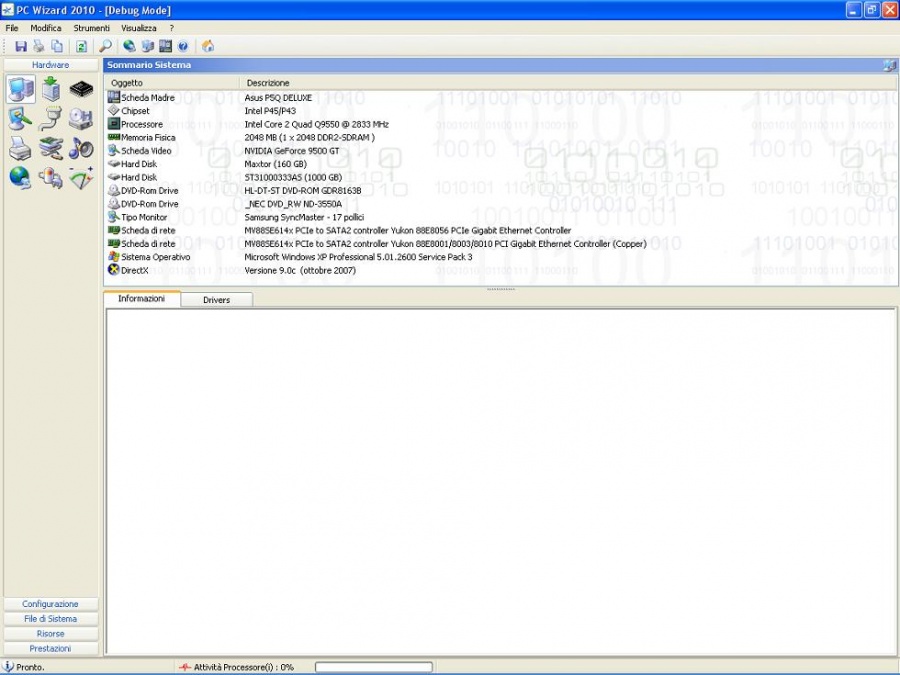This screenshot has width=900, height=675.
Task: Open the music note Multimedia sidebar icon
Action: [81, 149]
